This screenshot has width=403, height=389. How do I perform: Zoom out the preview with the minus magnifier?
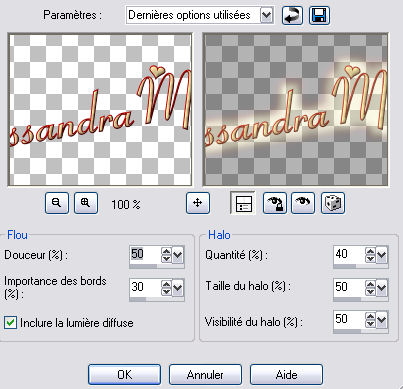(57, 203)
